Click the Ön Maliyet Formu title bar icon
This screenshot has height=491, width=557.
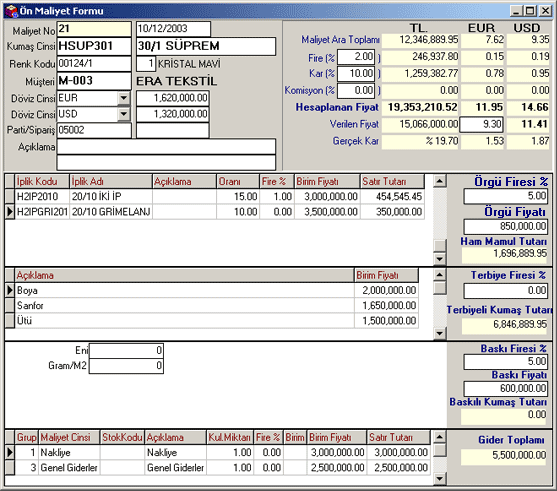point(12,11)
